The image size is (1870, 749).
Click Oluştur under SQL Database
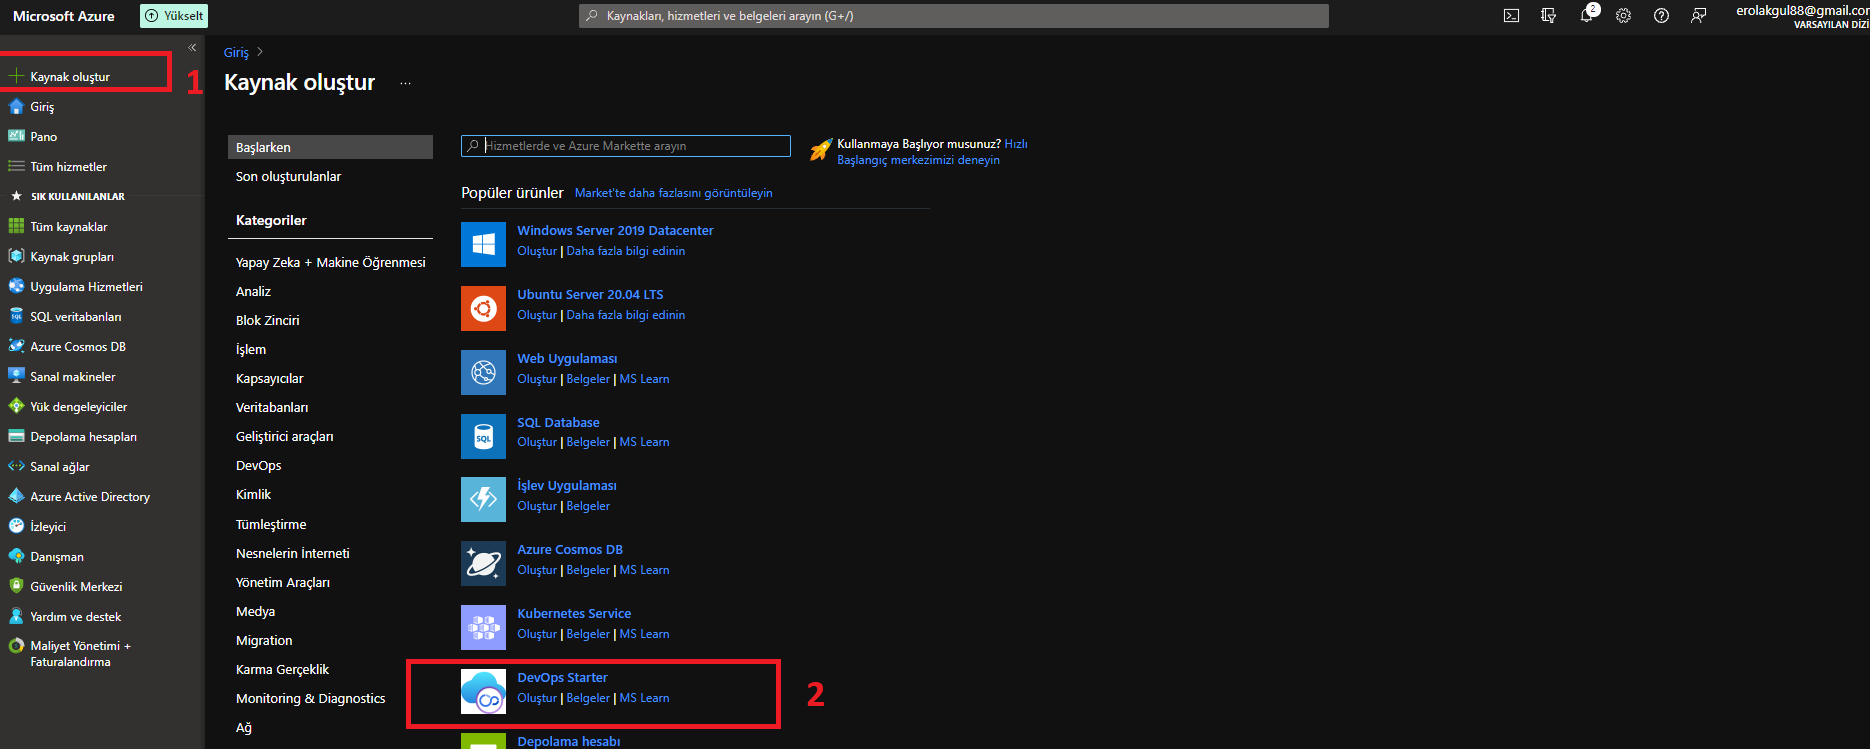[536, 442]
